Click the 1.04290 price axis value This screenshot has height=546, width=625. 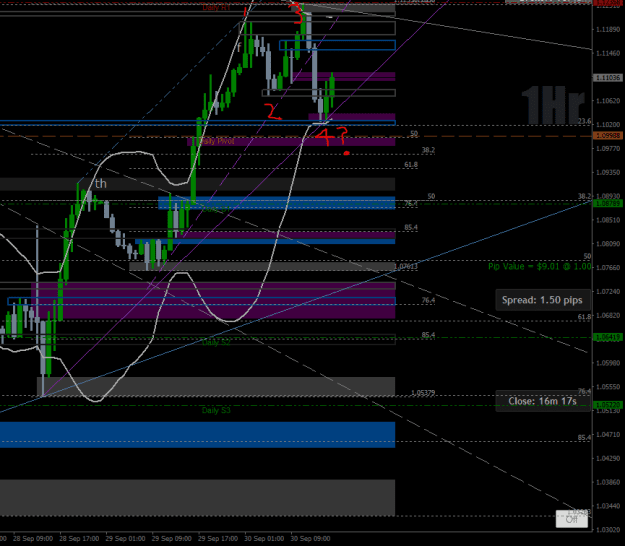608,458
